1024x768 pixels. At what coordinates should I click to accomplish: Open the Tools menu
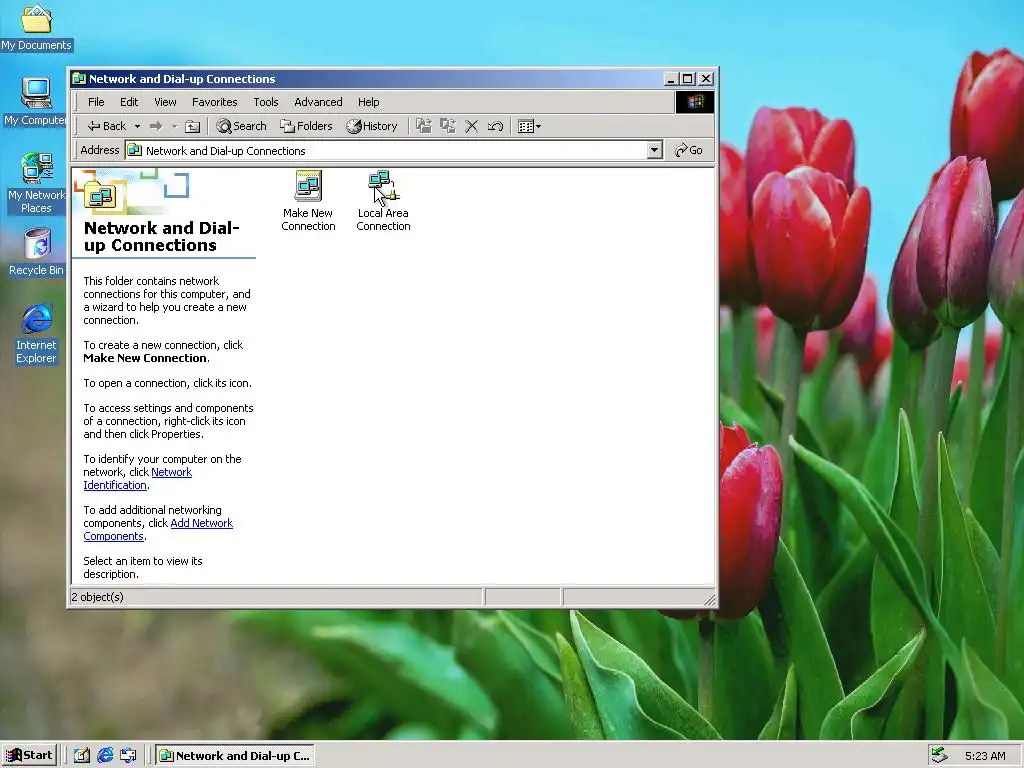(266, 102)
